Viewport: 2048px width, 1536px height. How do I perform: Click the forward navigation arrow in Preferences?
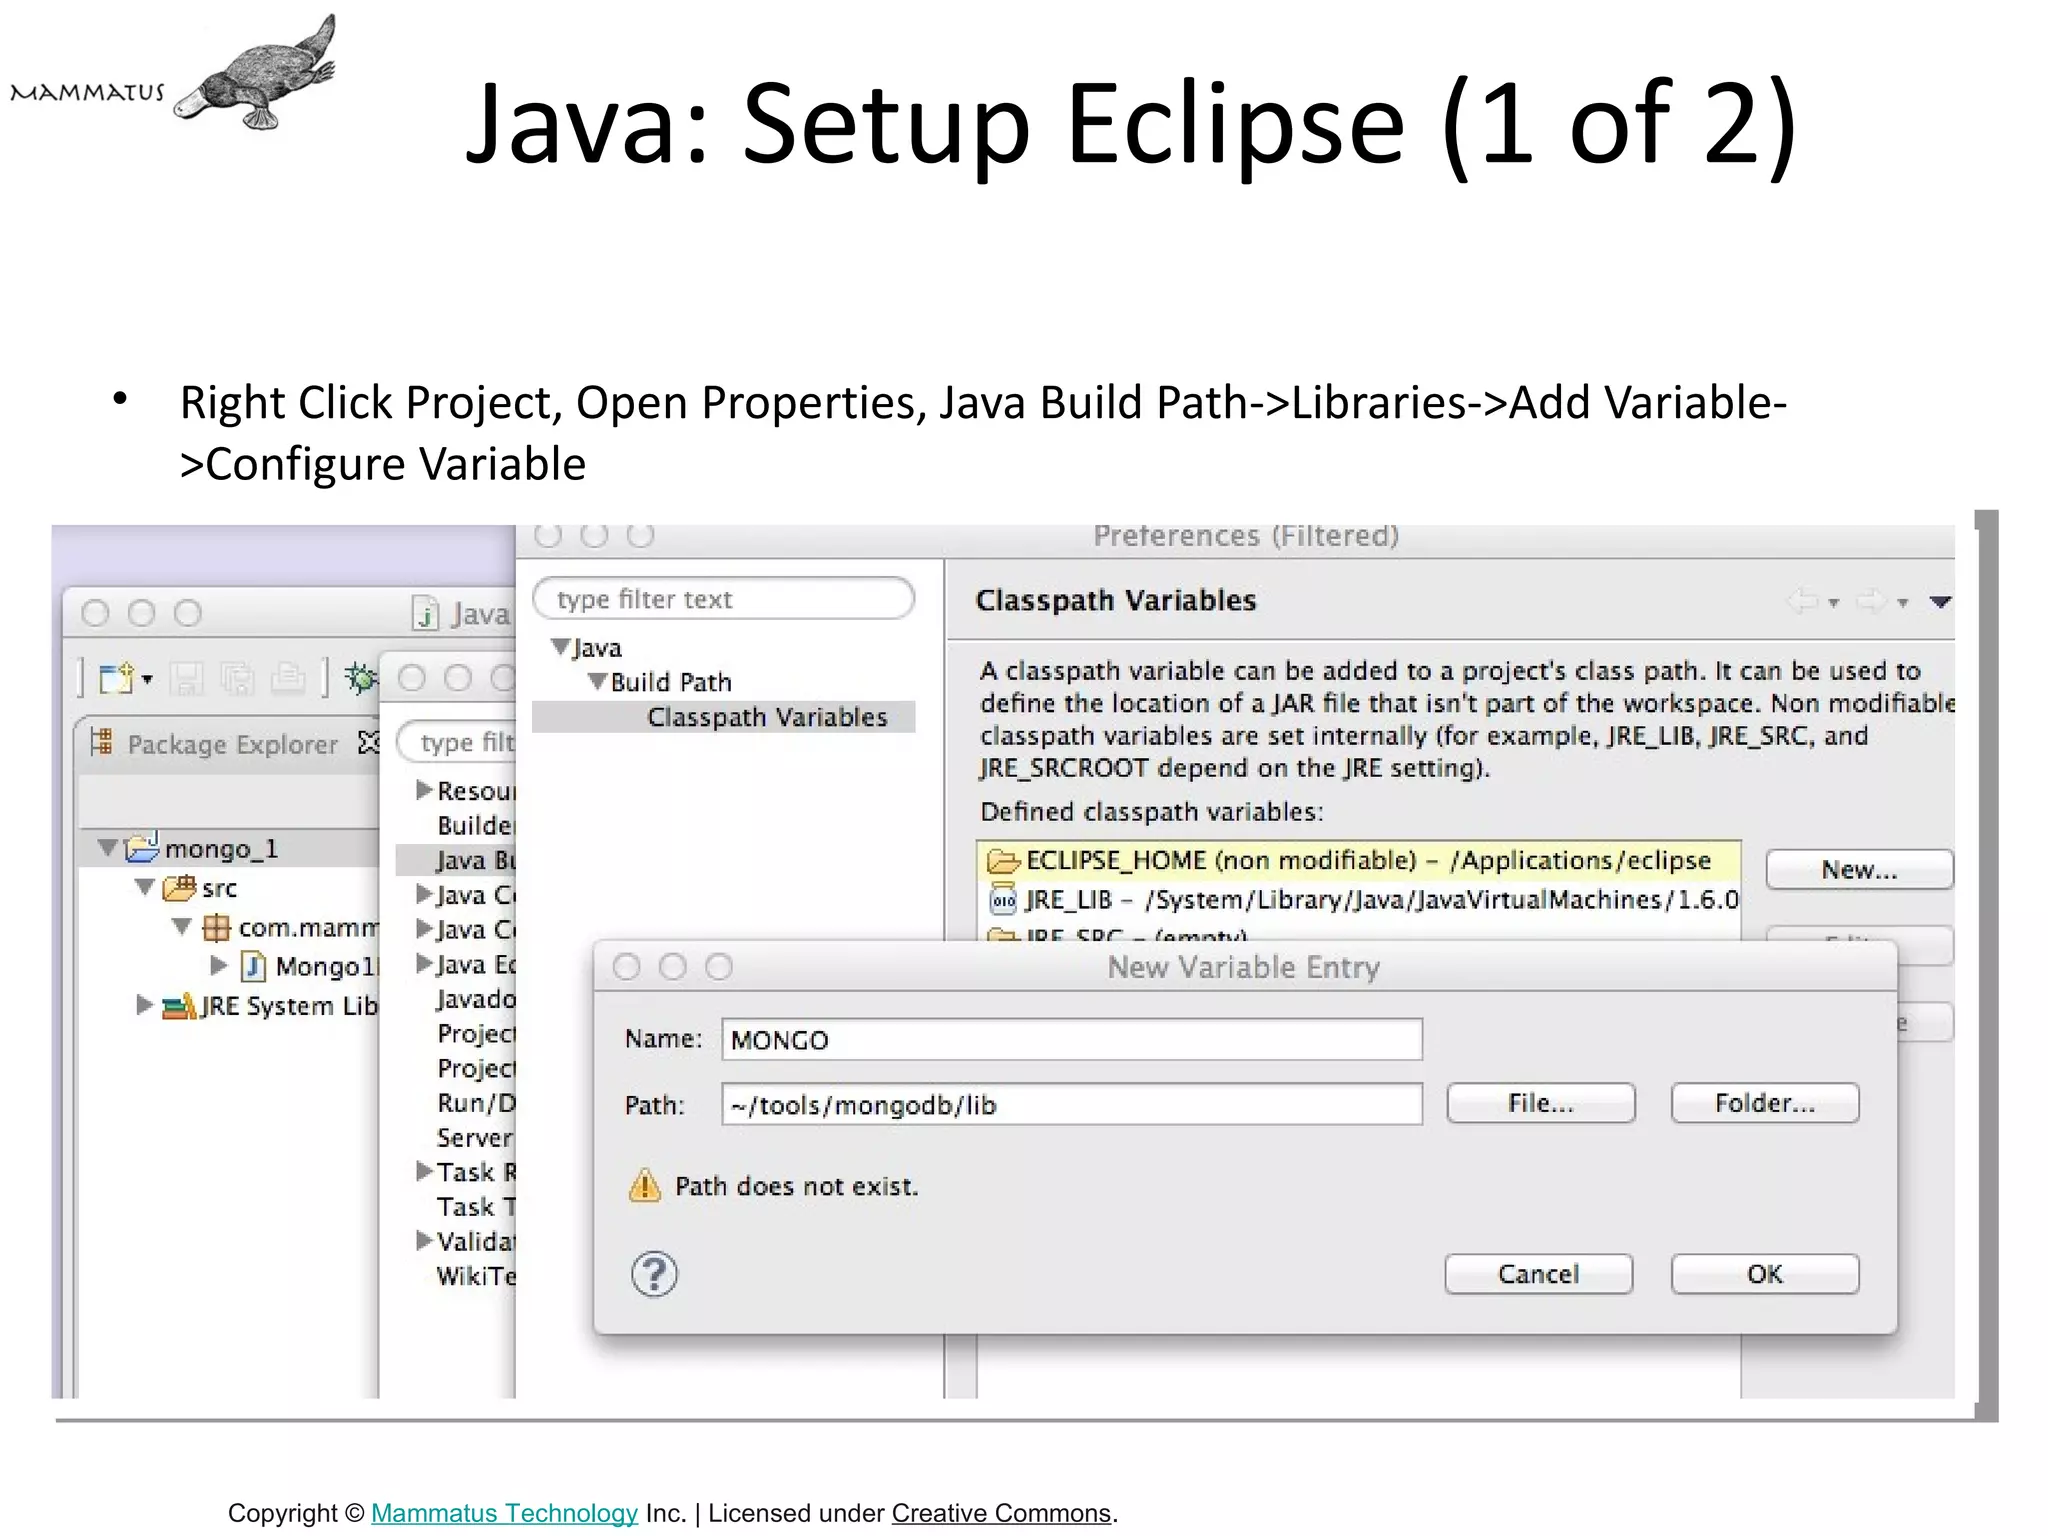click(x=1870, y=601)
